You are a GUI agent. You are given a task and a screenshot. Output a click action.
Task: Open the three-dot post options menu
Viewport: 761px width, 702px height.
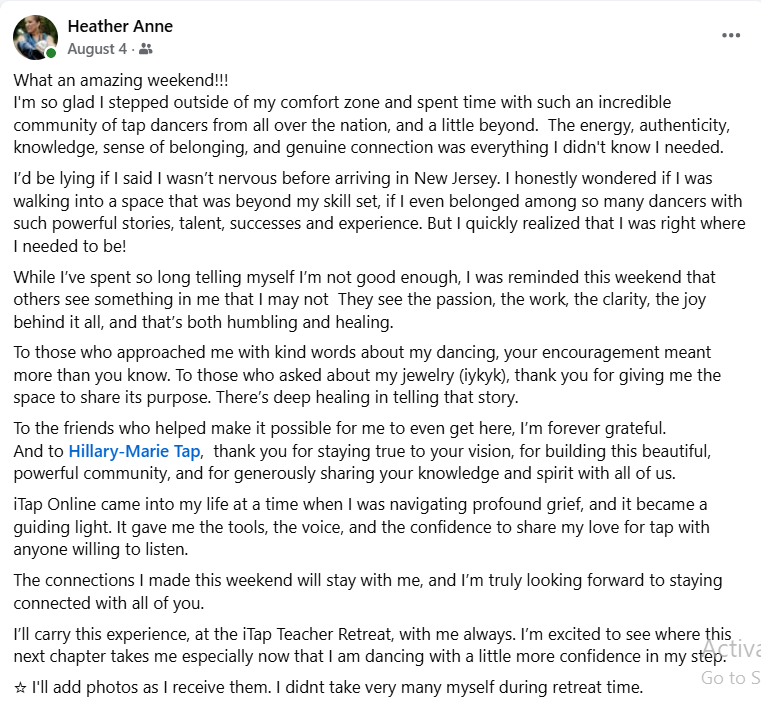pos(731,36)
